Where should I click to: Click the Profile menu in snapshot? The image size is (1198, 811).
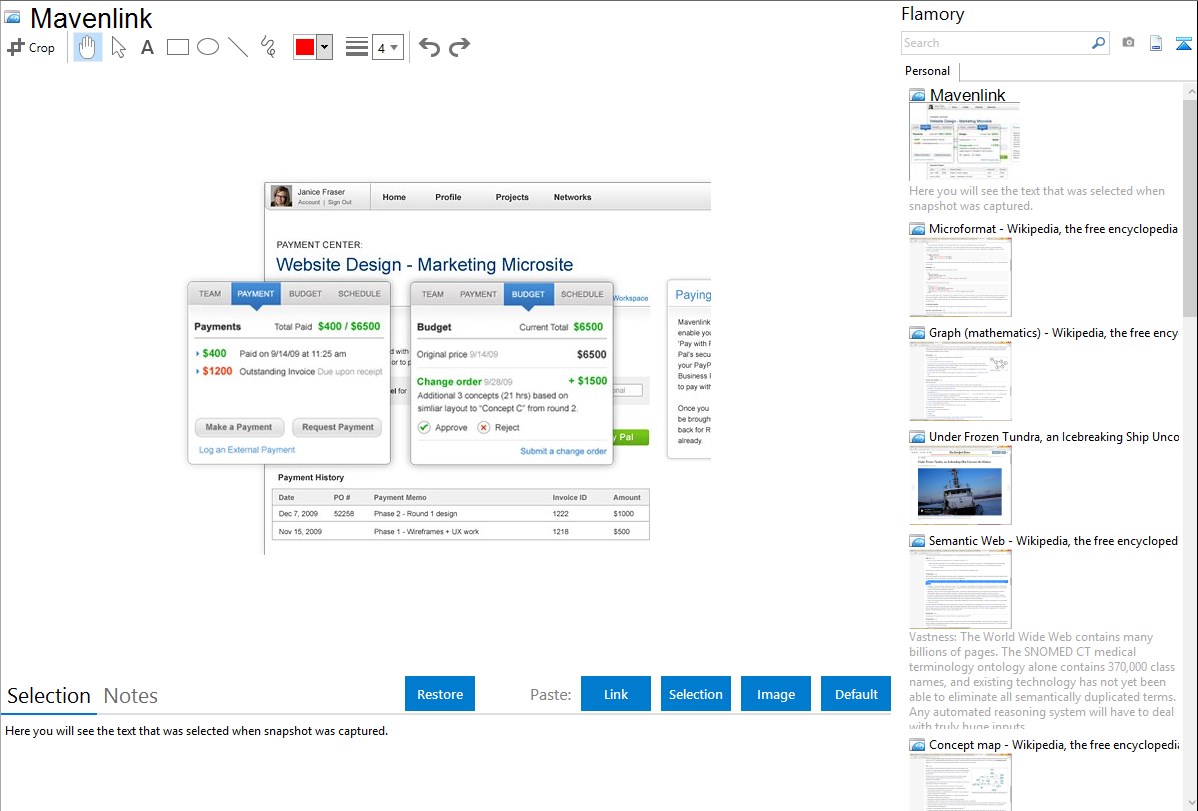[x=448, y=197]
